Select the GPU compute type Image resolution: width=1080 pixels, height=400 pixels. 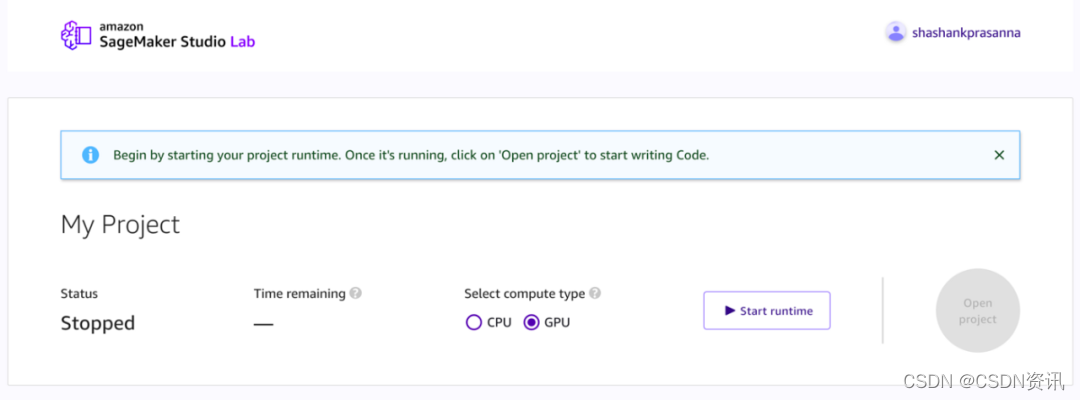click(x=532, y=322)
